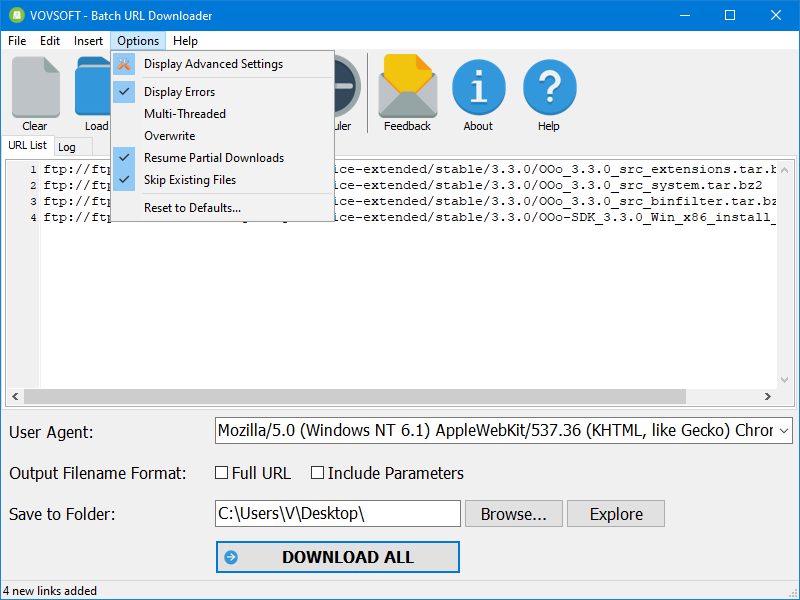Click the vertical scroll up arrow in URL list

(x=785, y=170)
